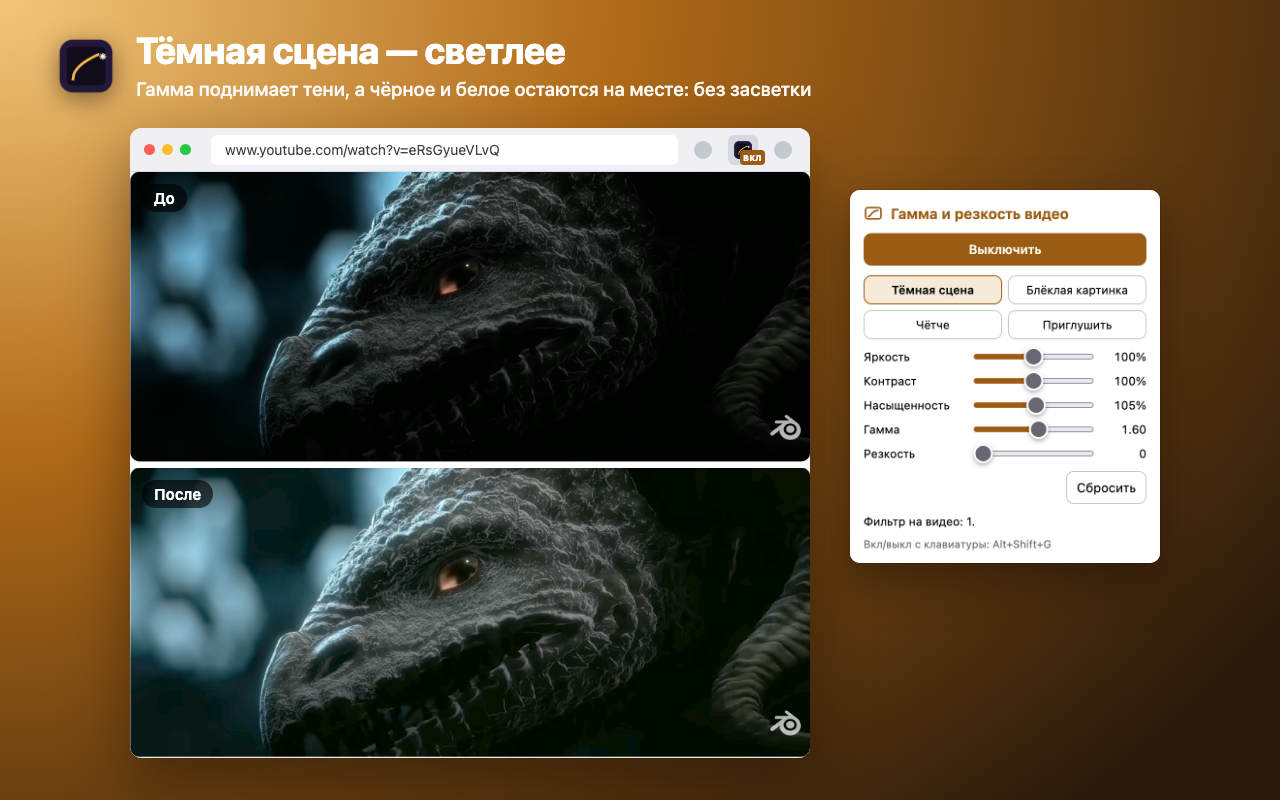Screen dimensions: 1280x800
Task: Click the Гамма и резкость видео title
Action: tap(979, 214)
